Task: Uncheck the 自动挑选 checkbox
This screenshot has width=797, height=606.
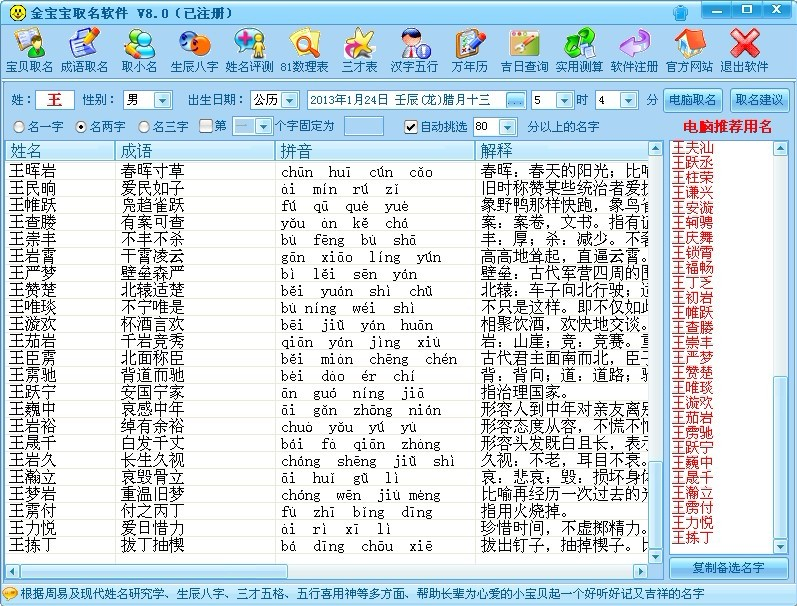Action: click(x=411, y=127)
